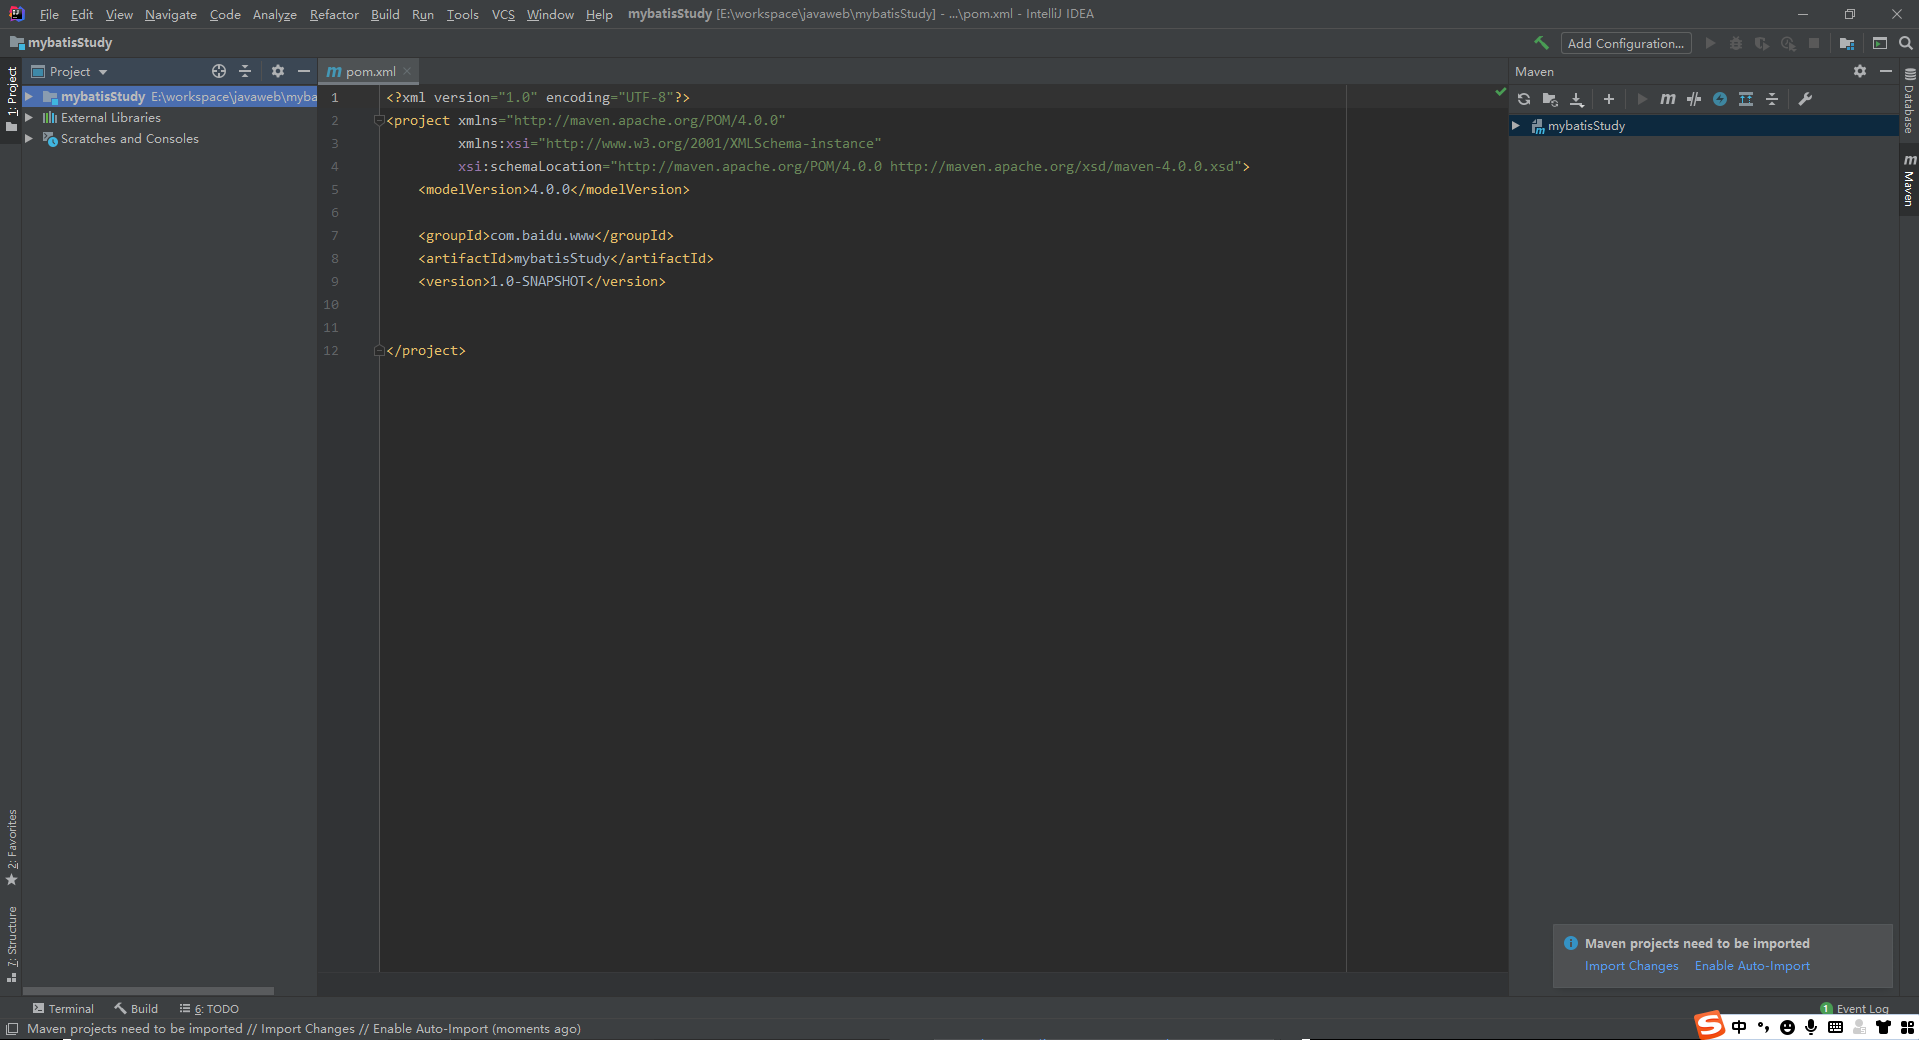The image size is (1919, 1040).
Task: Open Maven Settings with the wrench icon
Action: 1805,99
